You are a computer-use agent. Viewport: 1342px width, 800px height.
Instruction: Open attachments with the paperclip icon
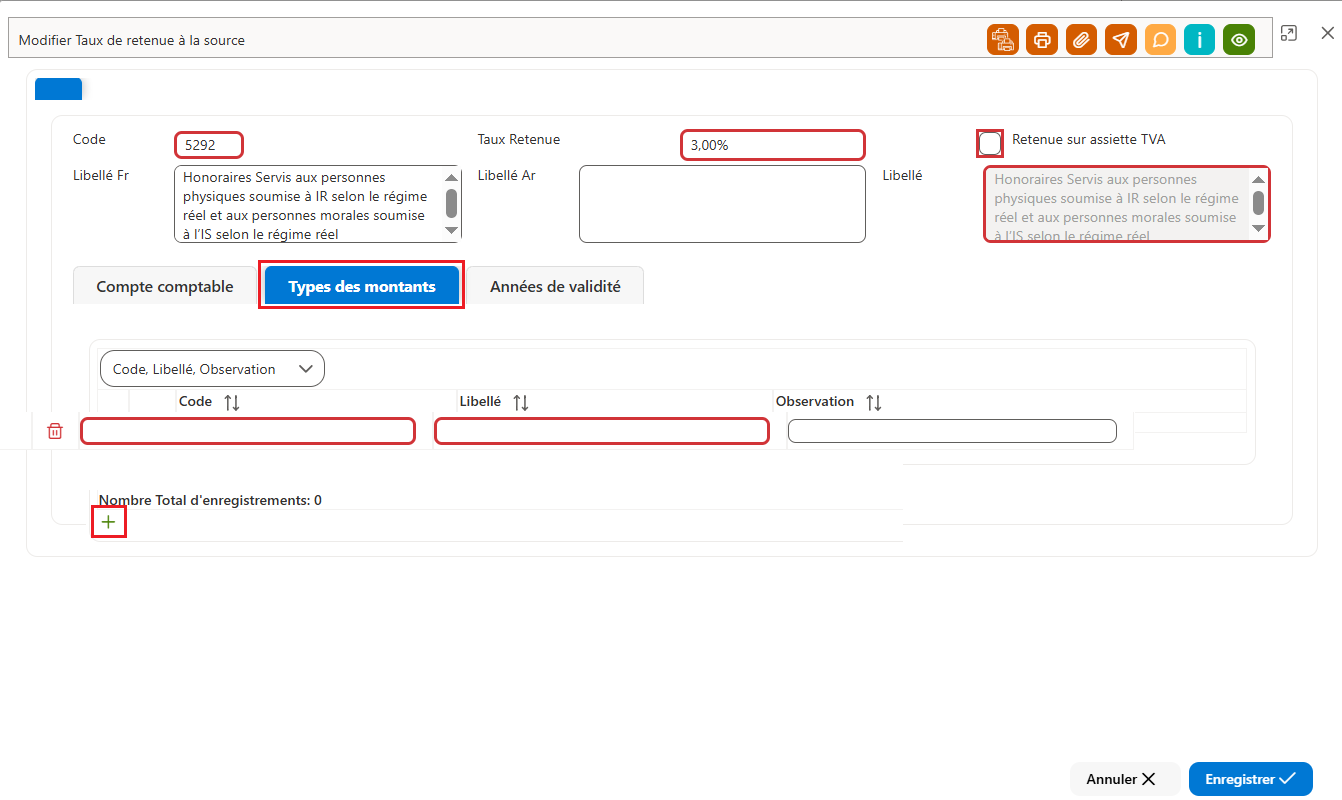(x=1081, y=40)
